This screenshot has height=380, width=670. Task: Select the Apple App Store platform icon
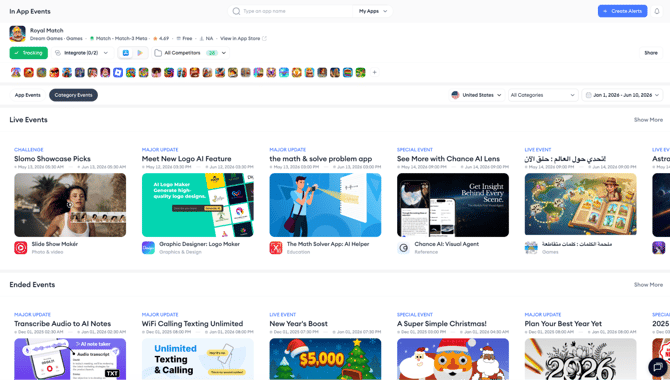126,53
